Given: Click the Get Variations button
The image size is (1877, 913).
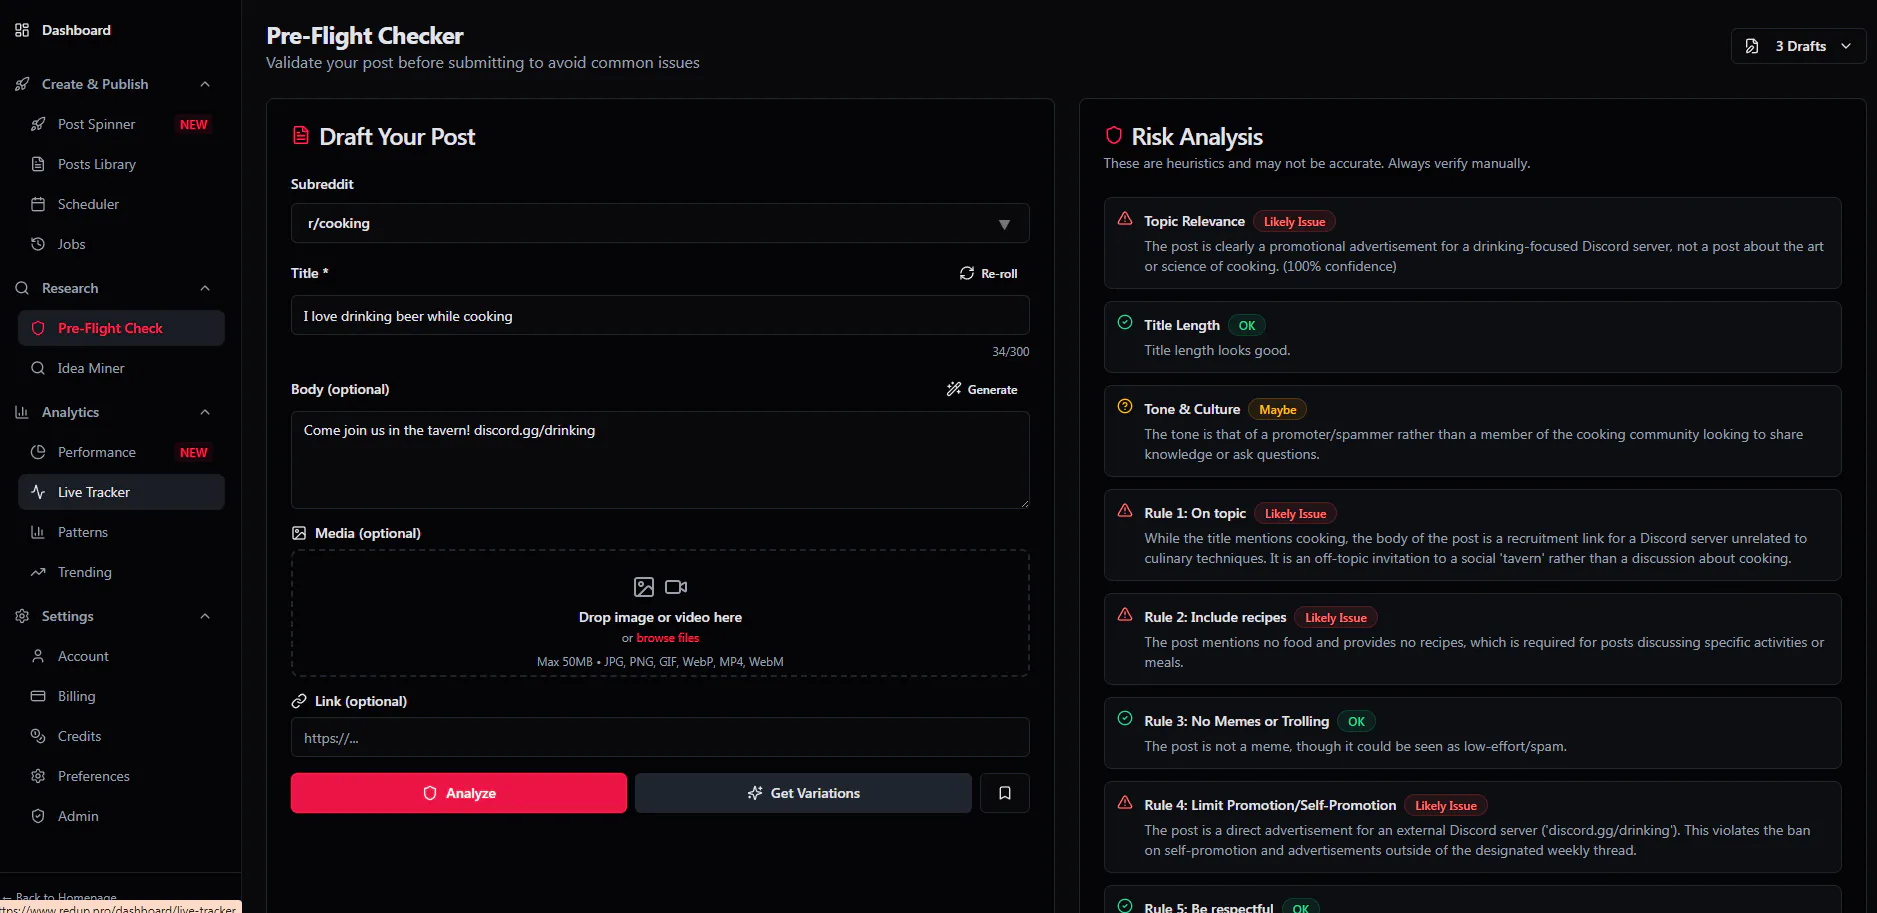Looking at the screenshot, I should 803,793.
